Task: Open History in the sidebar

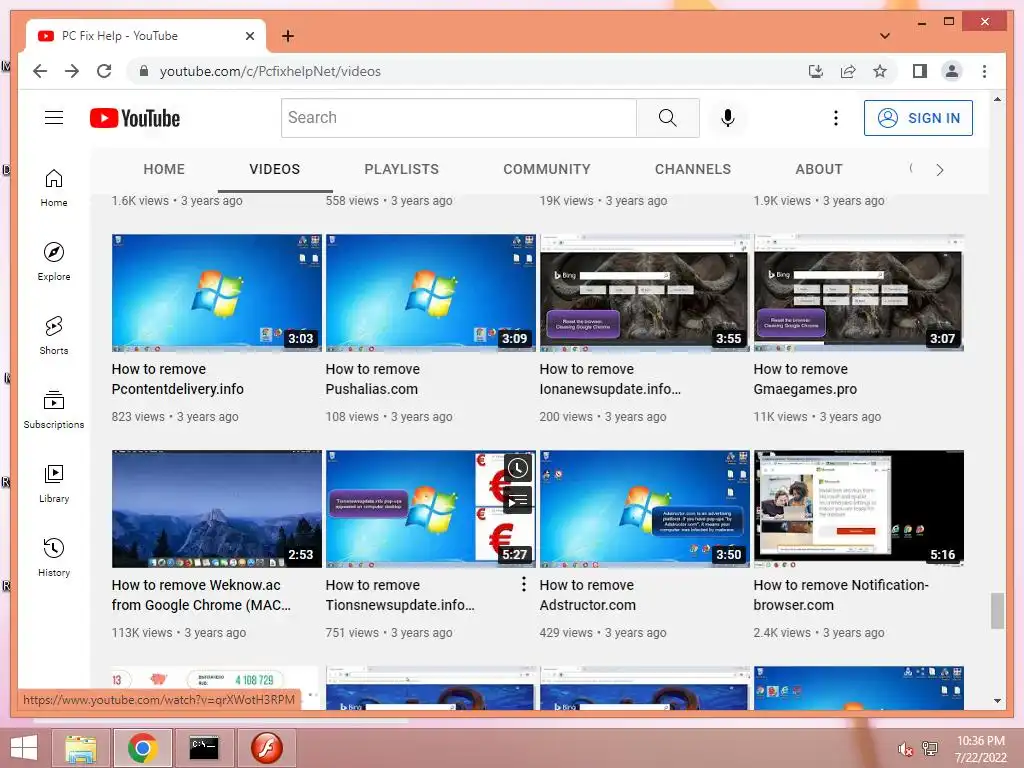Action: point(54,557)
